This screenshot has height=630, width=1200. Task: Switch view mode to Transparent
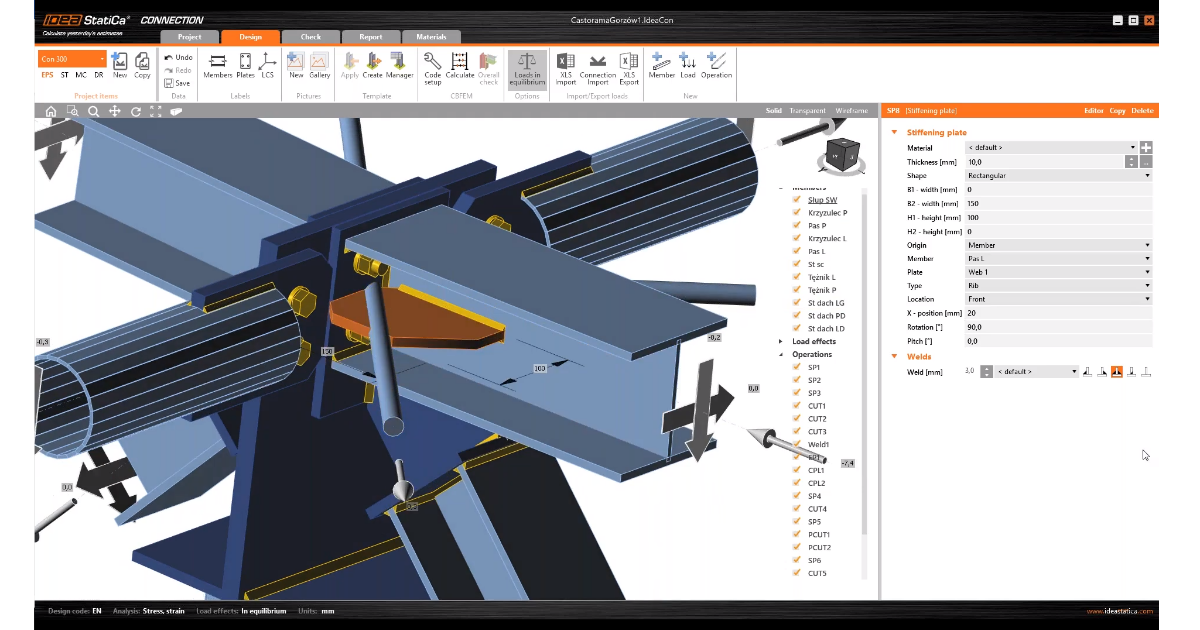point(807,111)
